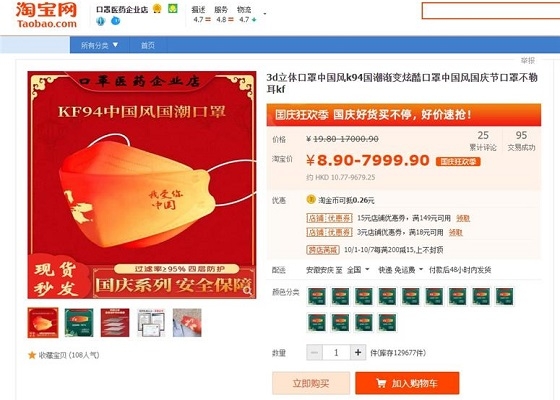Click the favorite star icon 收藏宝贝

click(32, 355)
